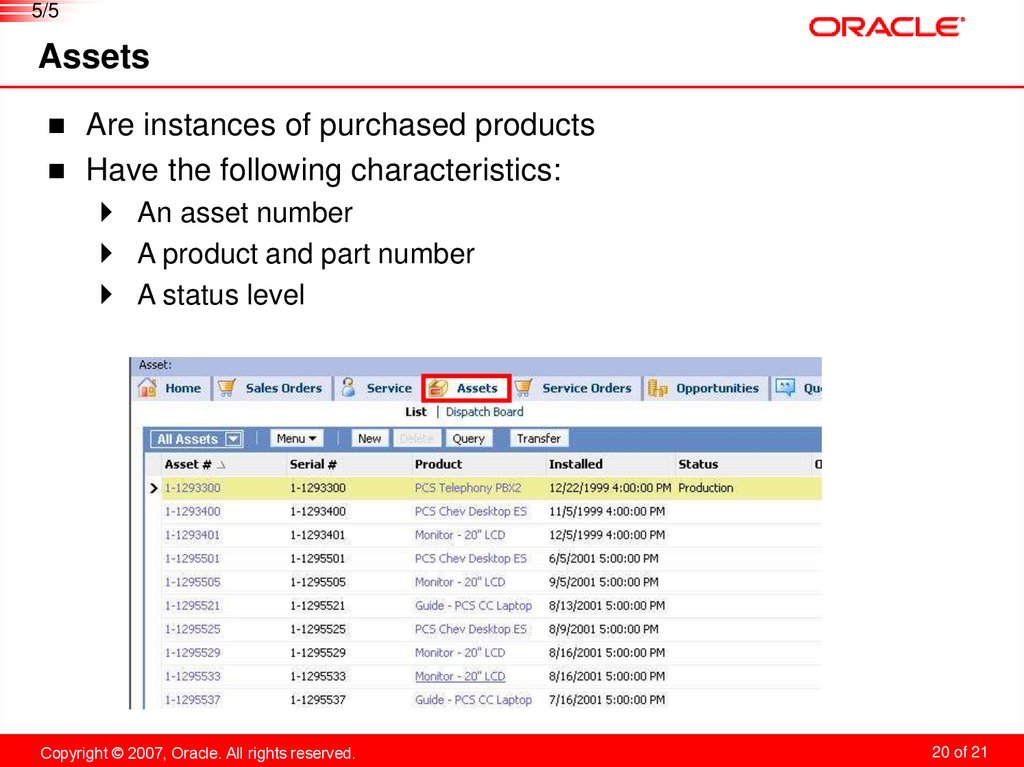The width and height of the screenshot is (1024, 767).
Task: Click the Service person icon
Action: [349, 387]
